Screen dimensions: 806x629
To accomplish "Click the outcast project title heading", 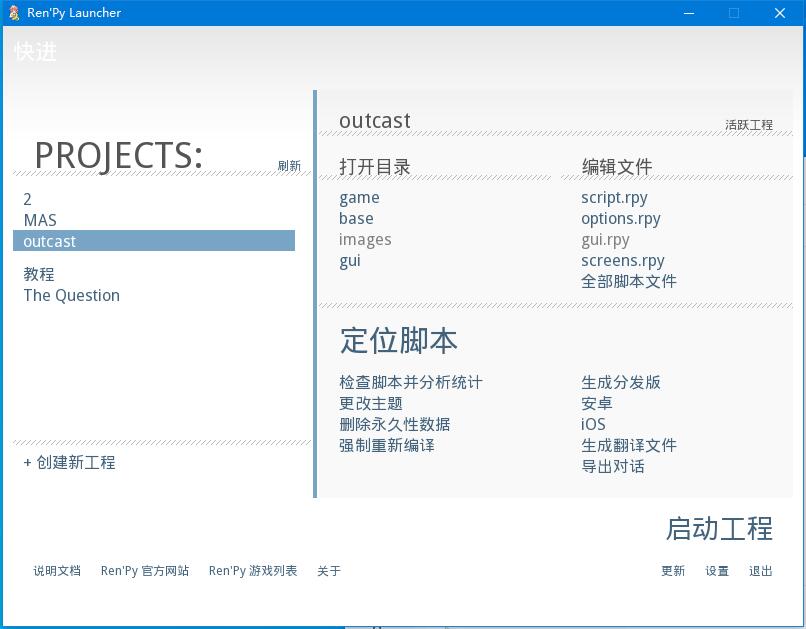I will point(375,121).
